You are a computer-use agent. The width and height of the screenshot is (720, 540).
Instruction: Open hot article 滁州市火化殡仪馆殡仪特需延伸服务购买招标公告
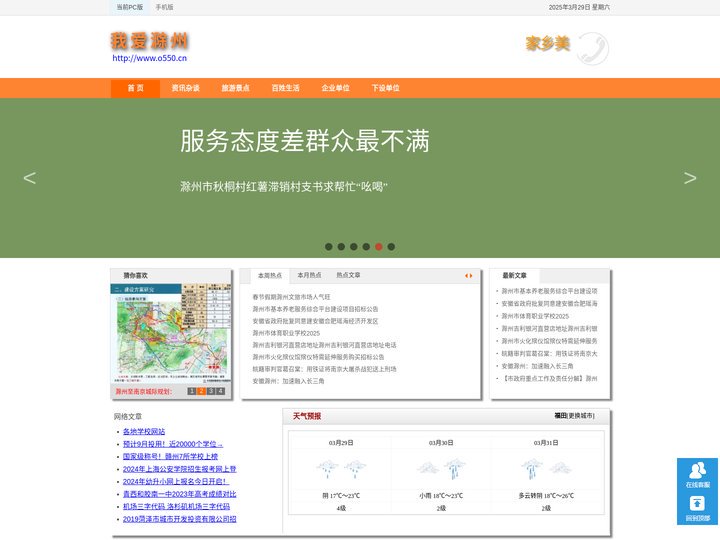[318, 357]
